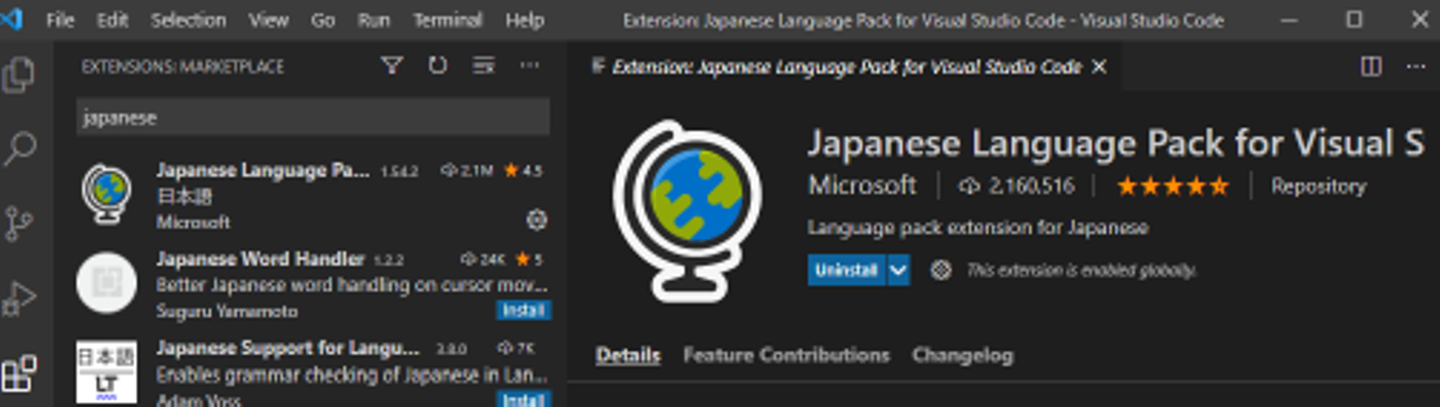Click the 4.5 star rating in list

point(523,171)
